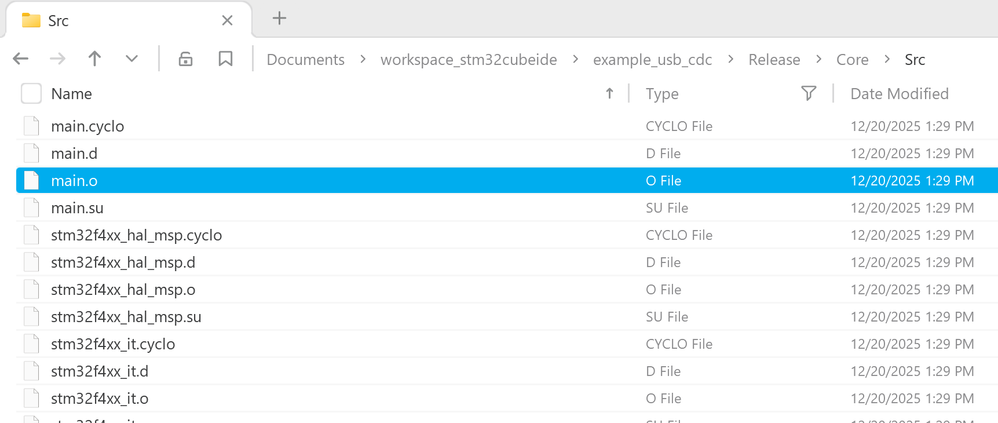Open the Type column filter
The image size is (998, 423).
[x=808, y=93]
